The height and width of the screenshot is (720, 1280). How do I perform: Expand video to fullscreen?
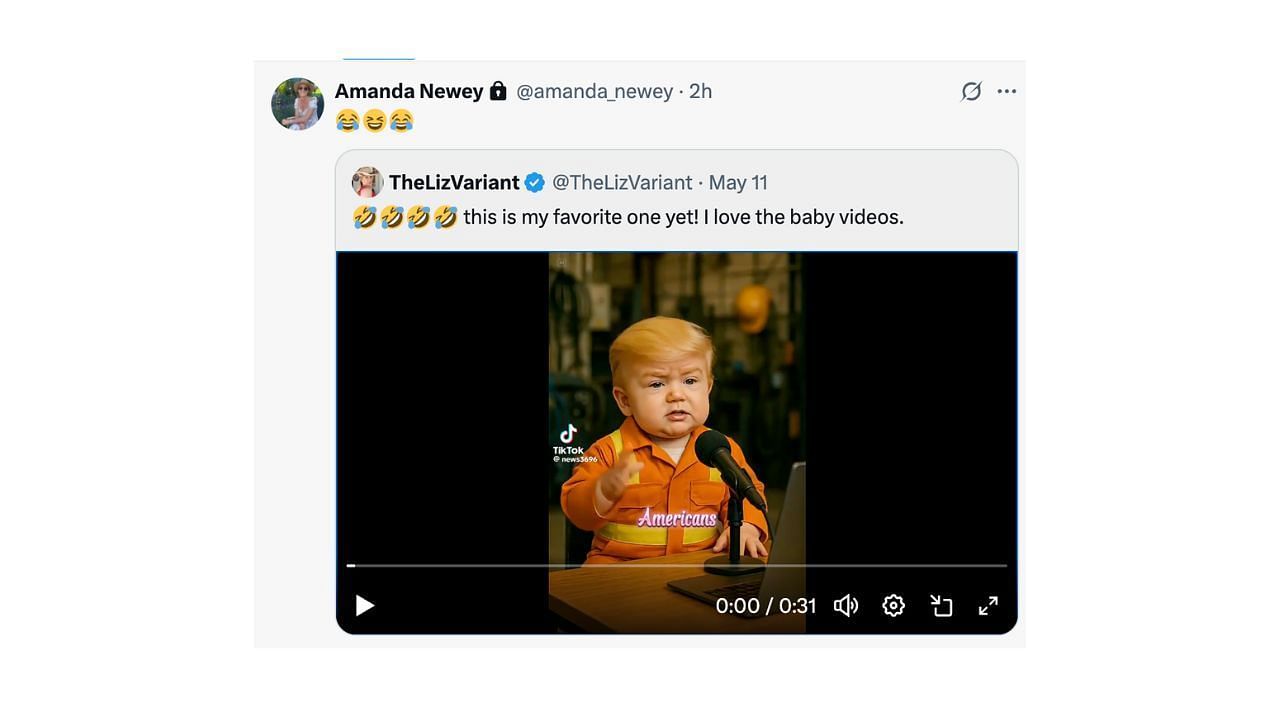(988, 606)
